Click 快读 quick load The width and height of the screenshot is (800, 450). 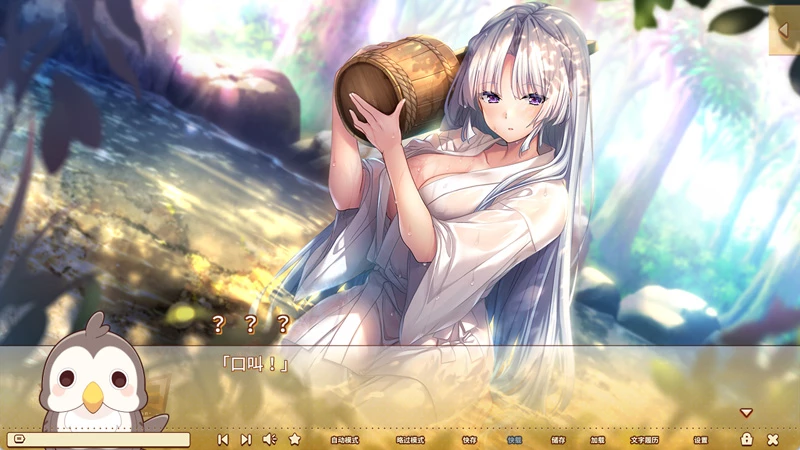[x=514, y=440]
